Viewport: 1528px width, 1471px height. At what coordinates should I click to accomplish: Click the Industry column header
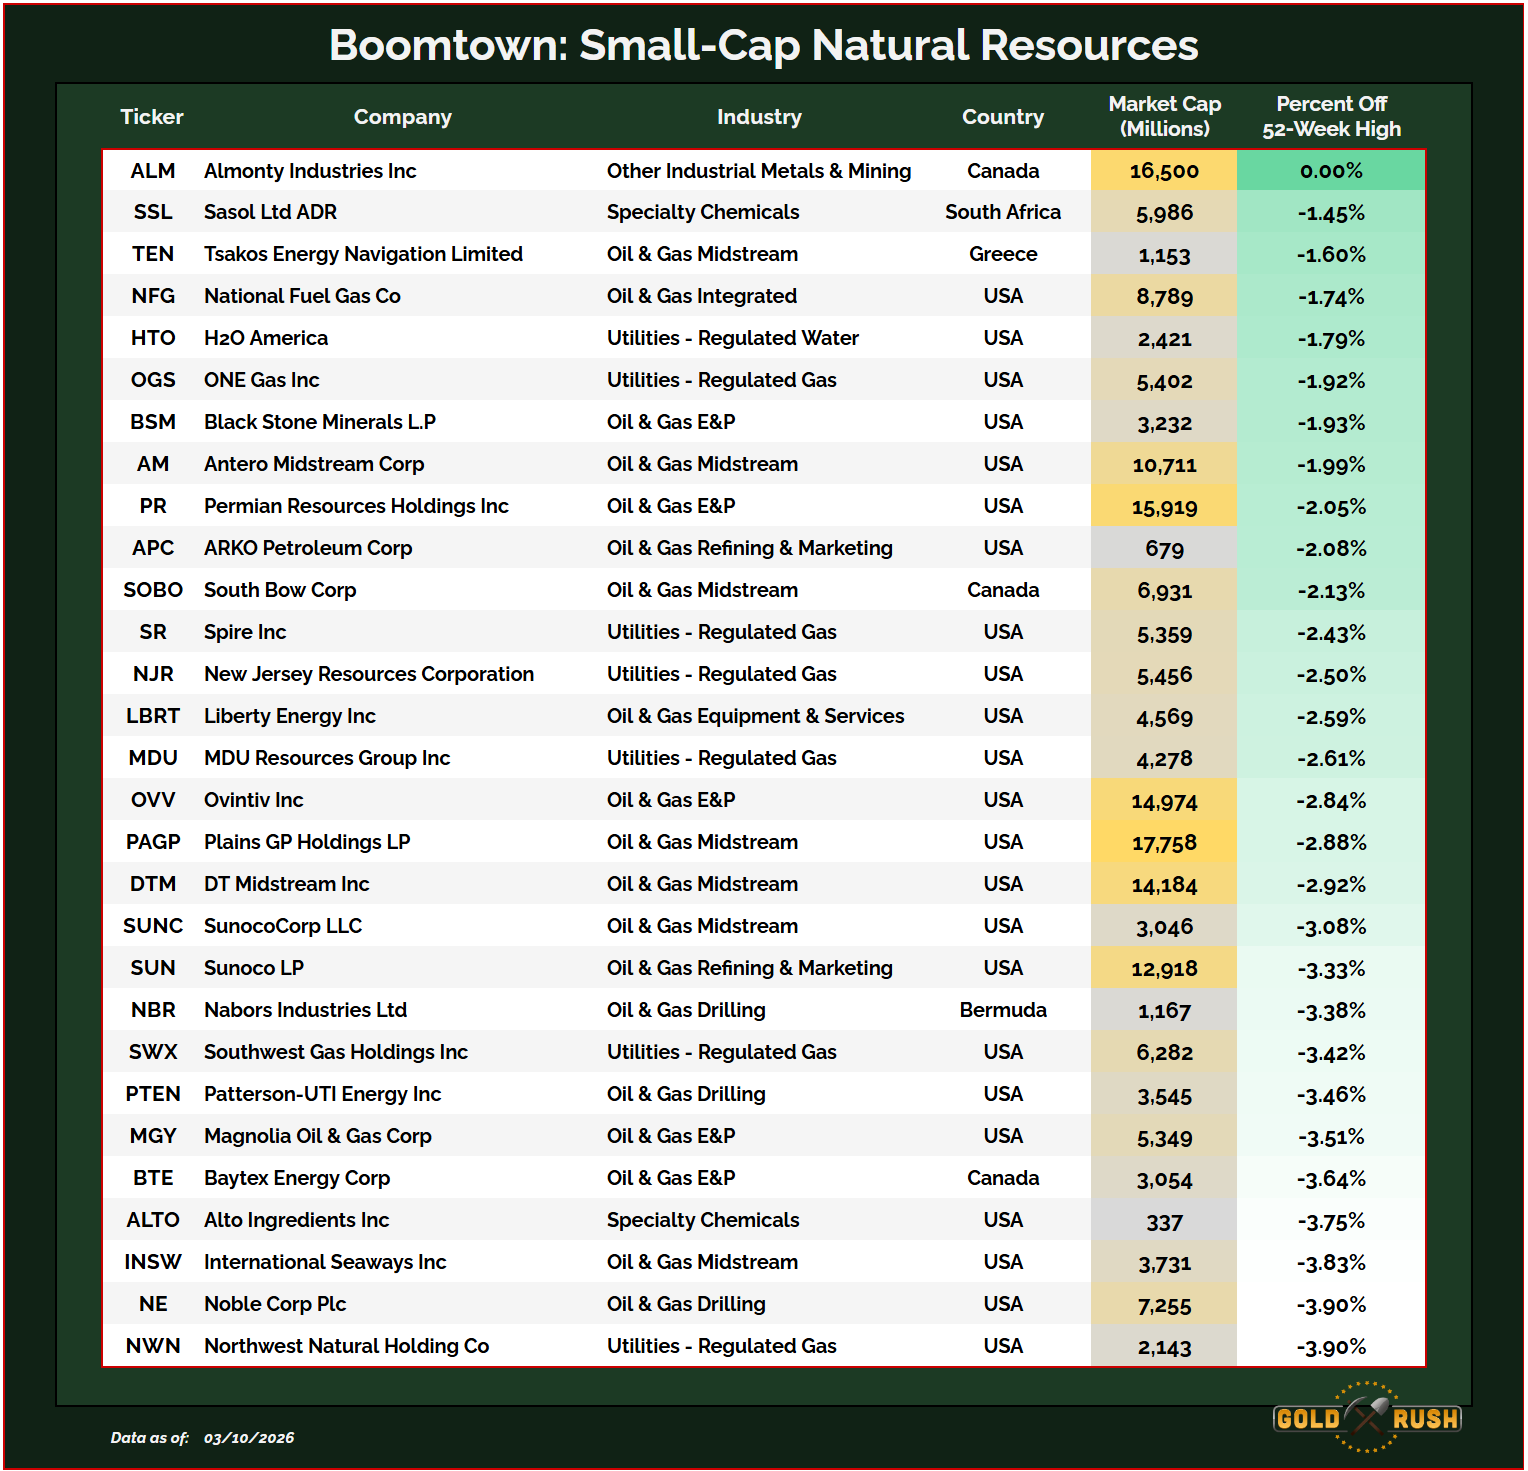point(758,117)
